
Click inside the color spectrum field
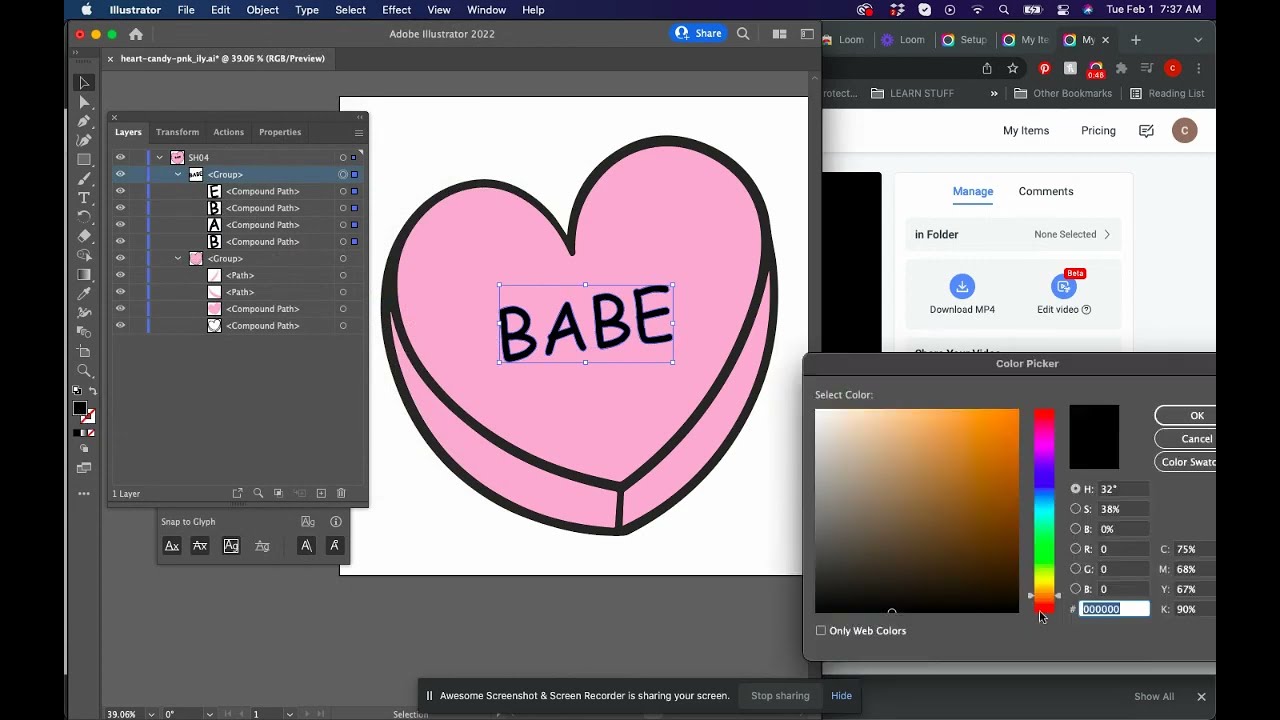click(x=917, y=511)
